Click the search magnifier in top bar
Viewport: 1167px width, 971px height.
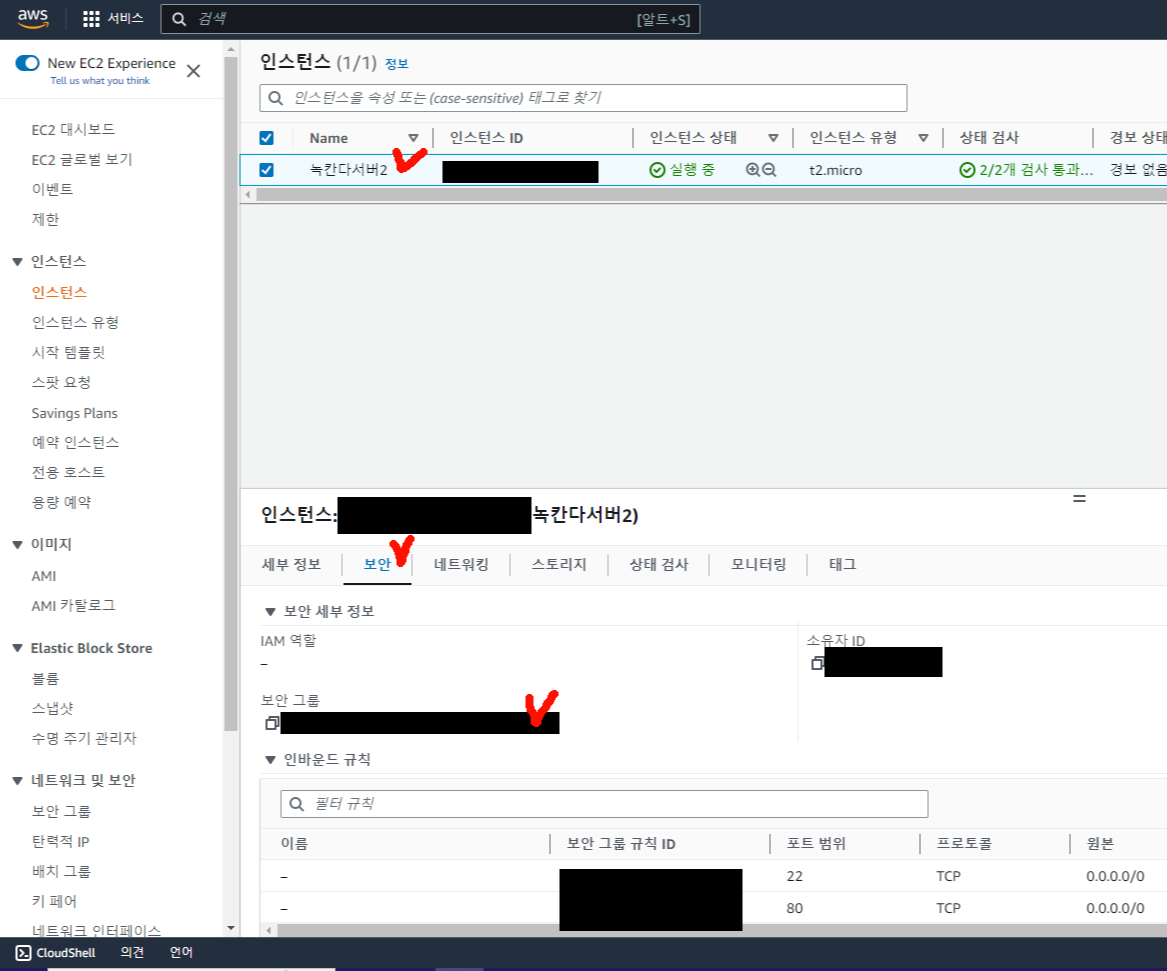(179, 19)
